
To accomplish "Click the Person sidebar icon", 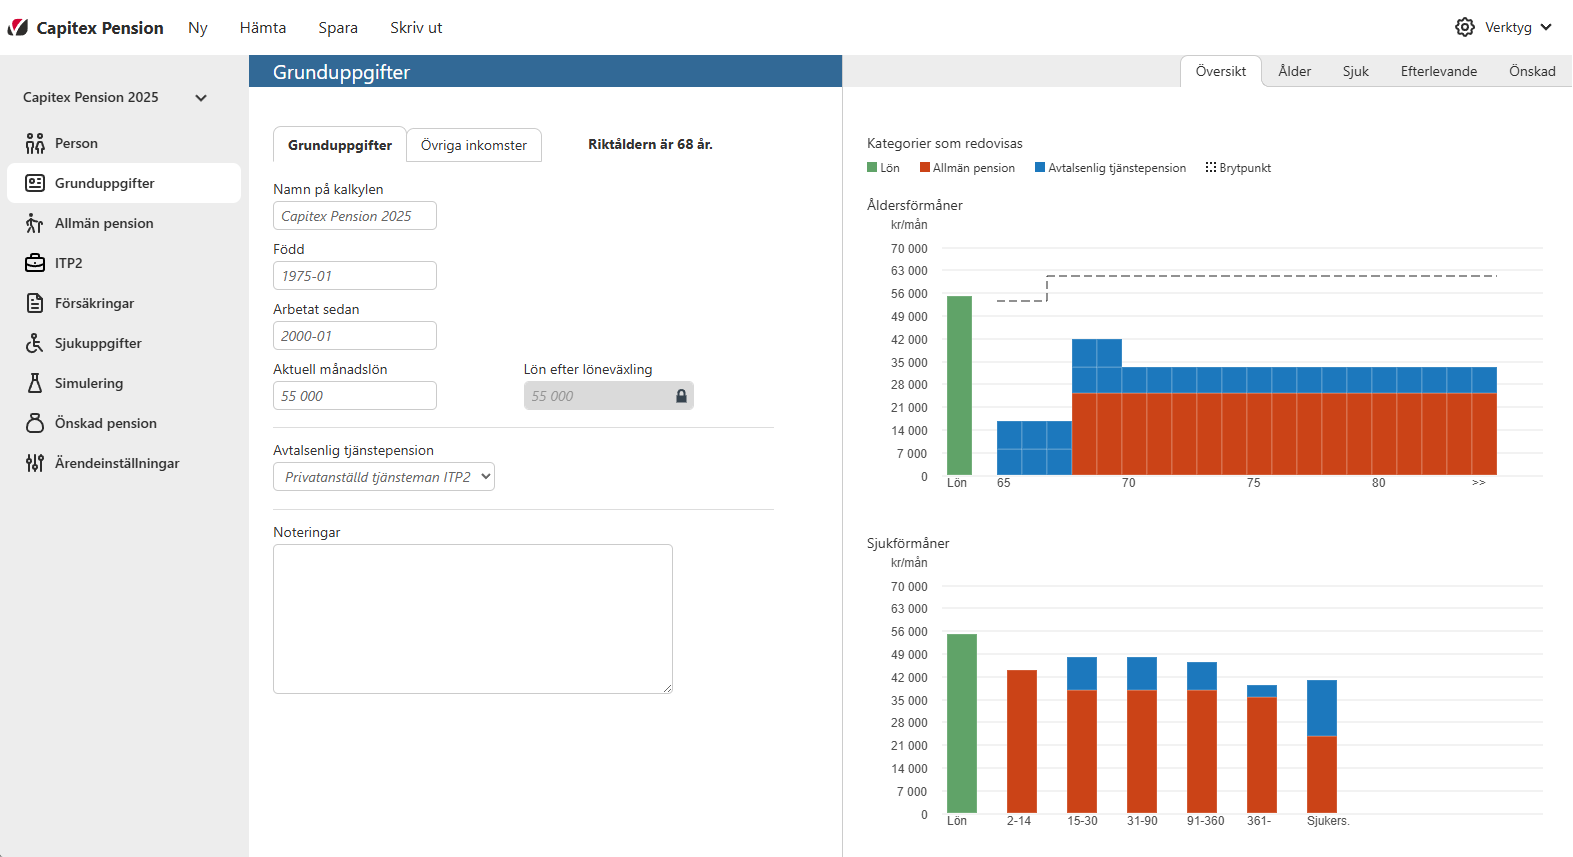I will tap(35, 143).
